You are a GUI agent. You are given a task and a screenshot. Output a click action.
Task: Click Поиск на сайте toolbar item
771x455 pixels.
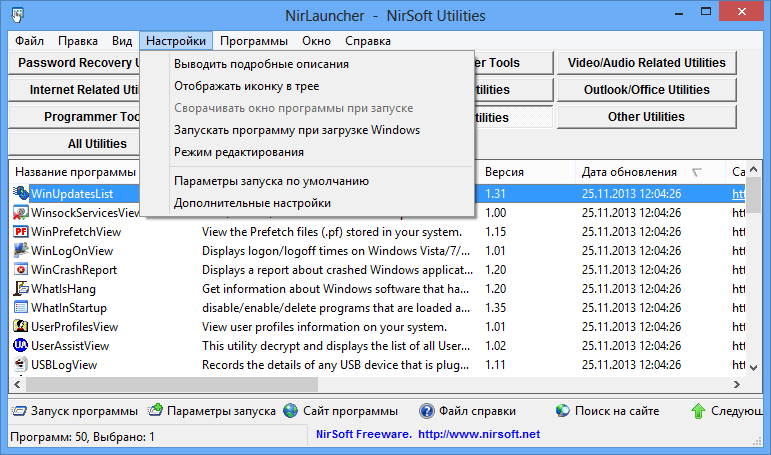click(607, 411)
